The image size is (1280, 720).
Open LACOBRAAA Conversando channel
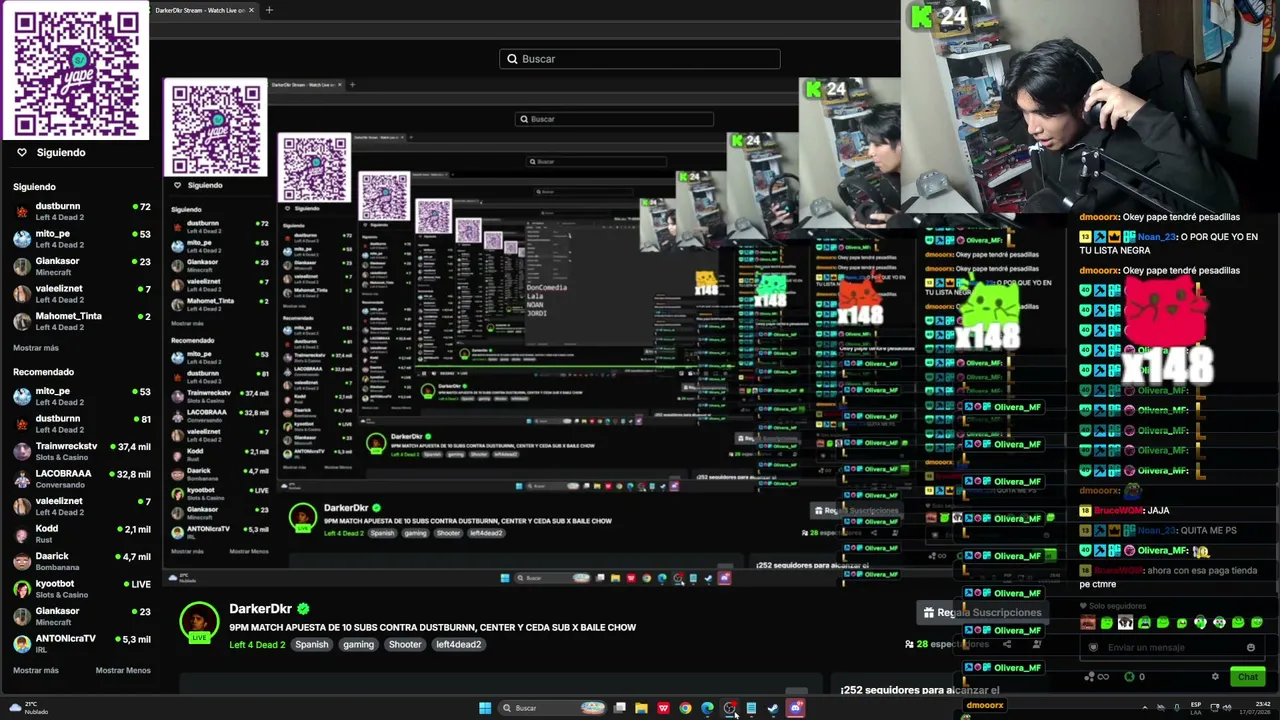point(80,479)
